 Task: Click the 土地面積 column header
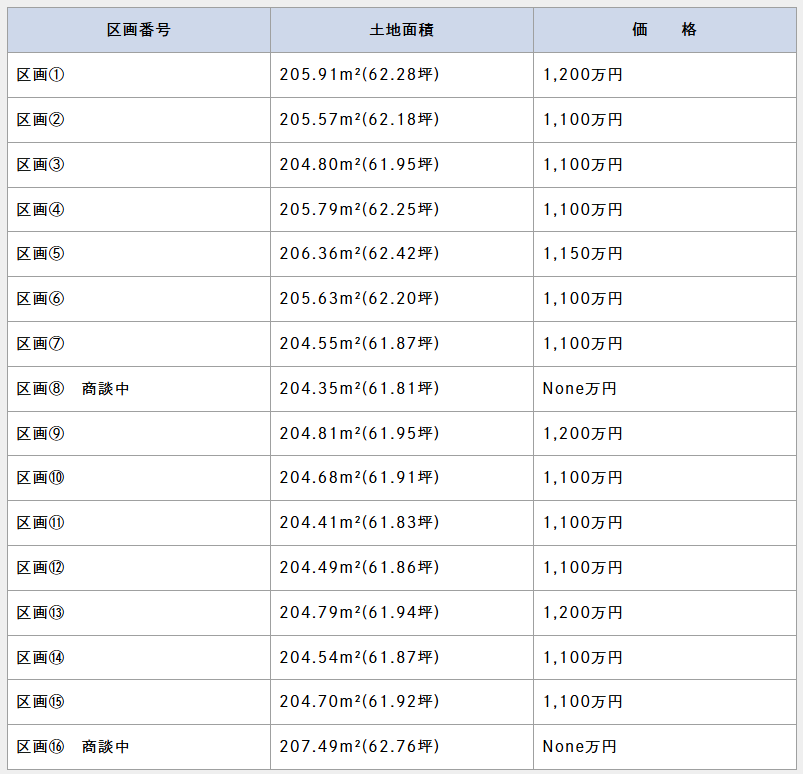tap(401, 30)
